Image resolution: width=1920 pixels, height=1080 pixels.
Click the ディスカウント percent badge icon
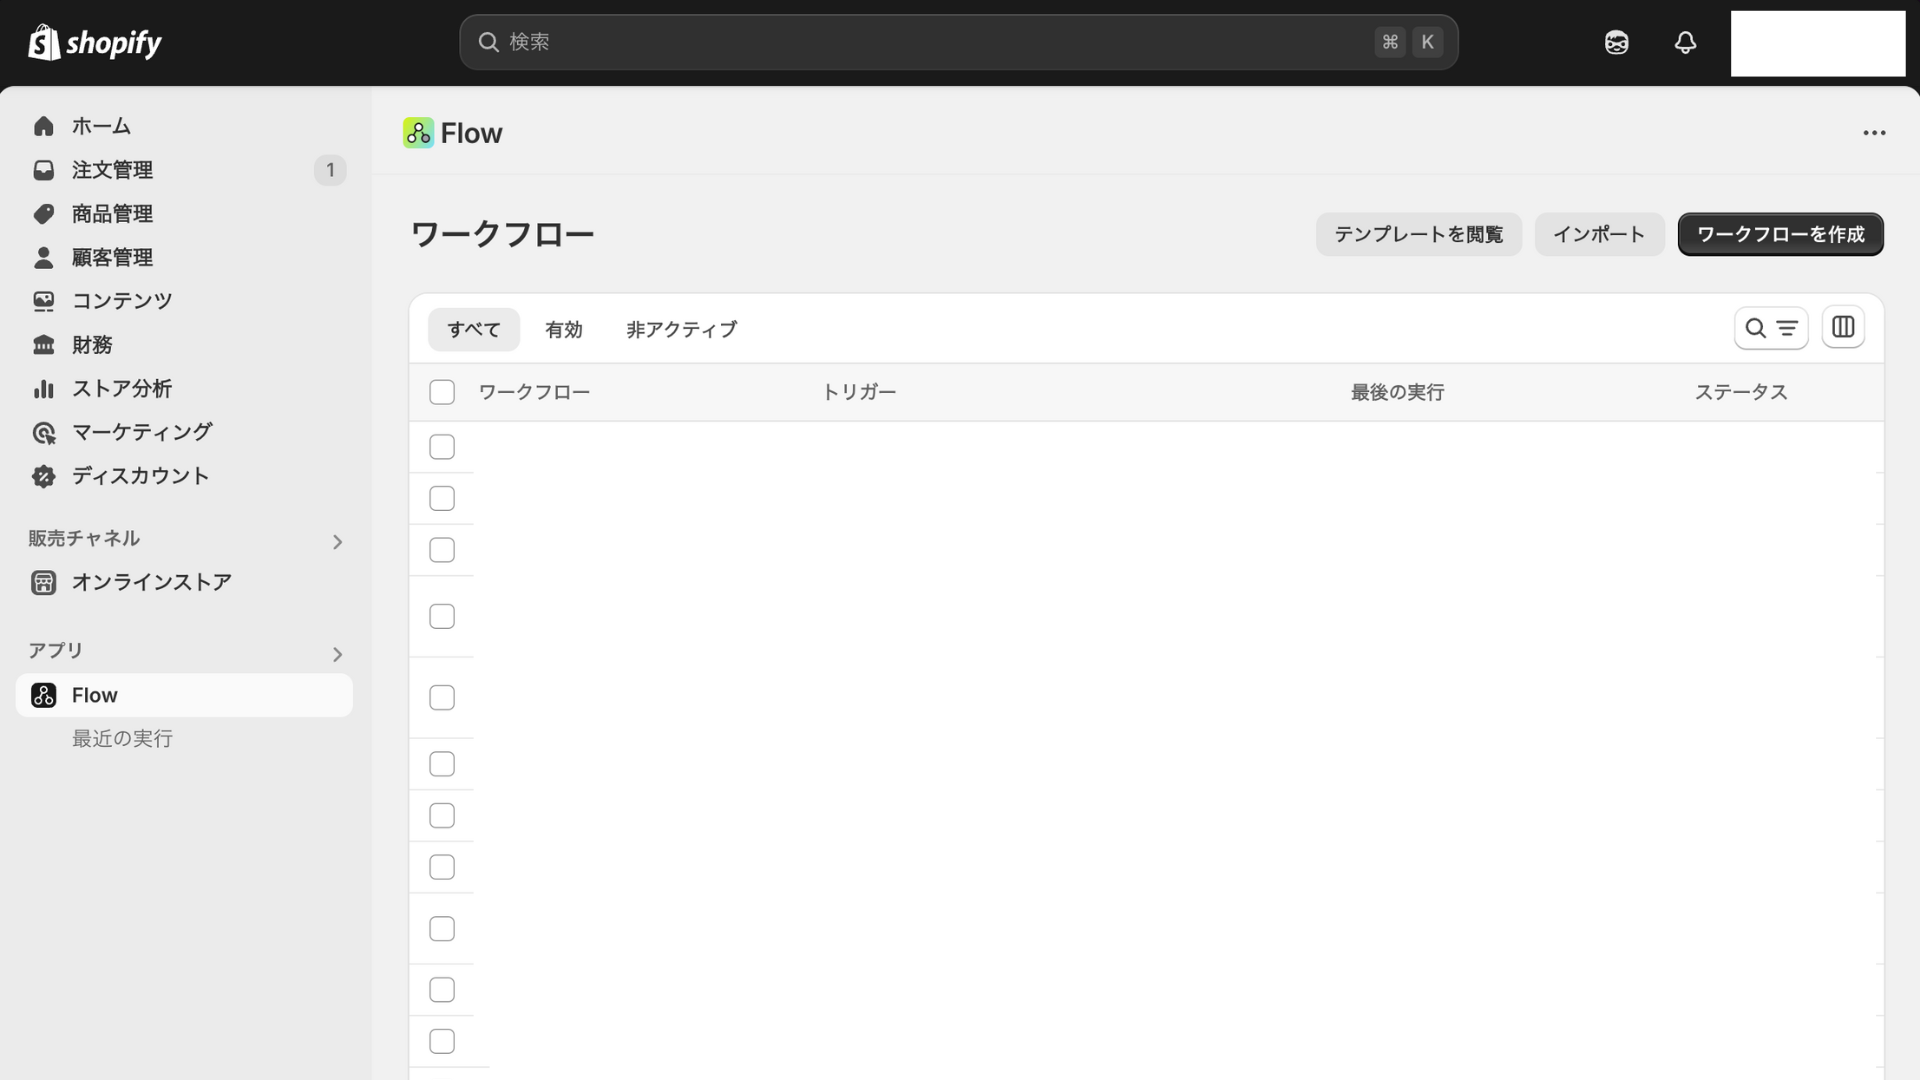(43, 476)
